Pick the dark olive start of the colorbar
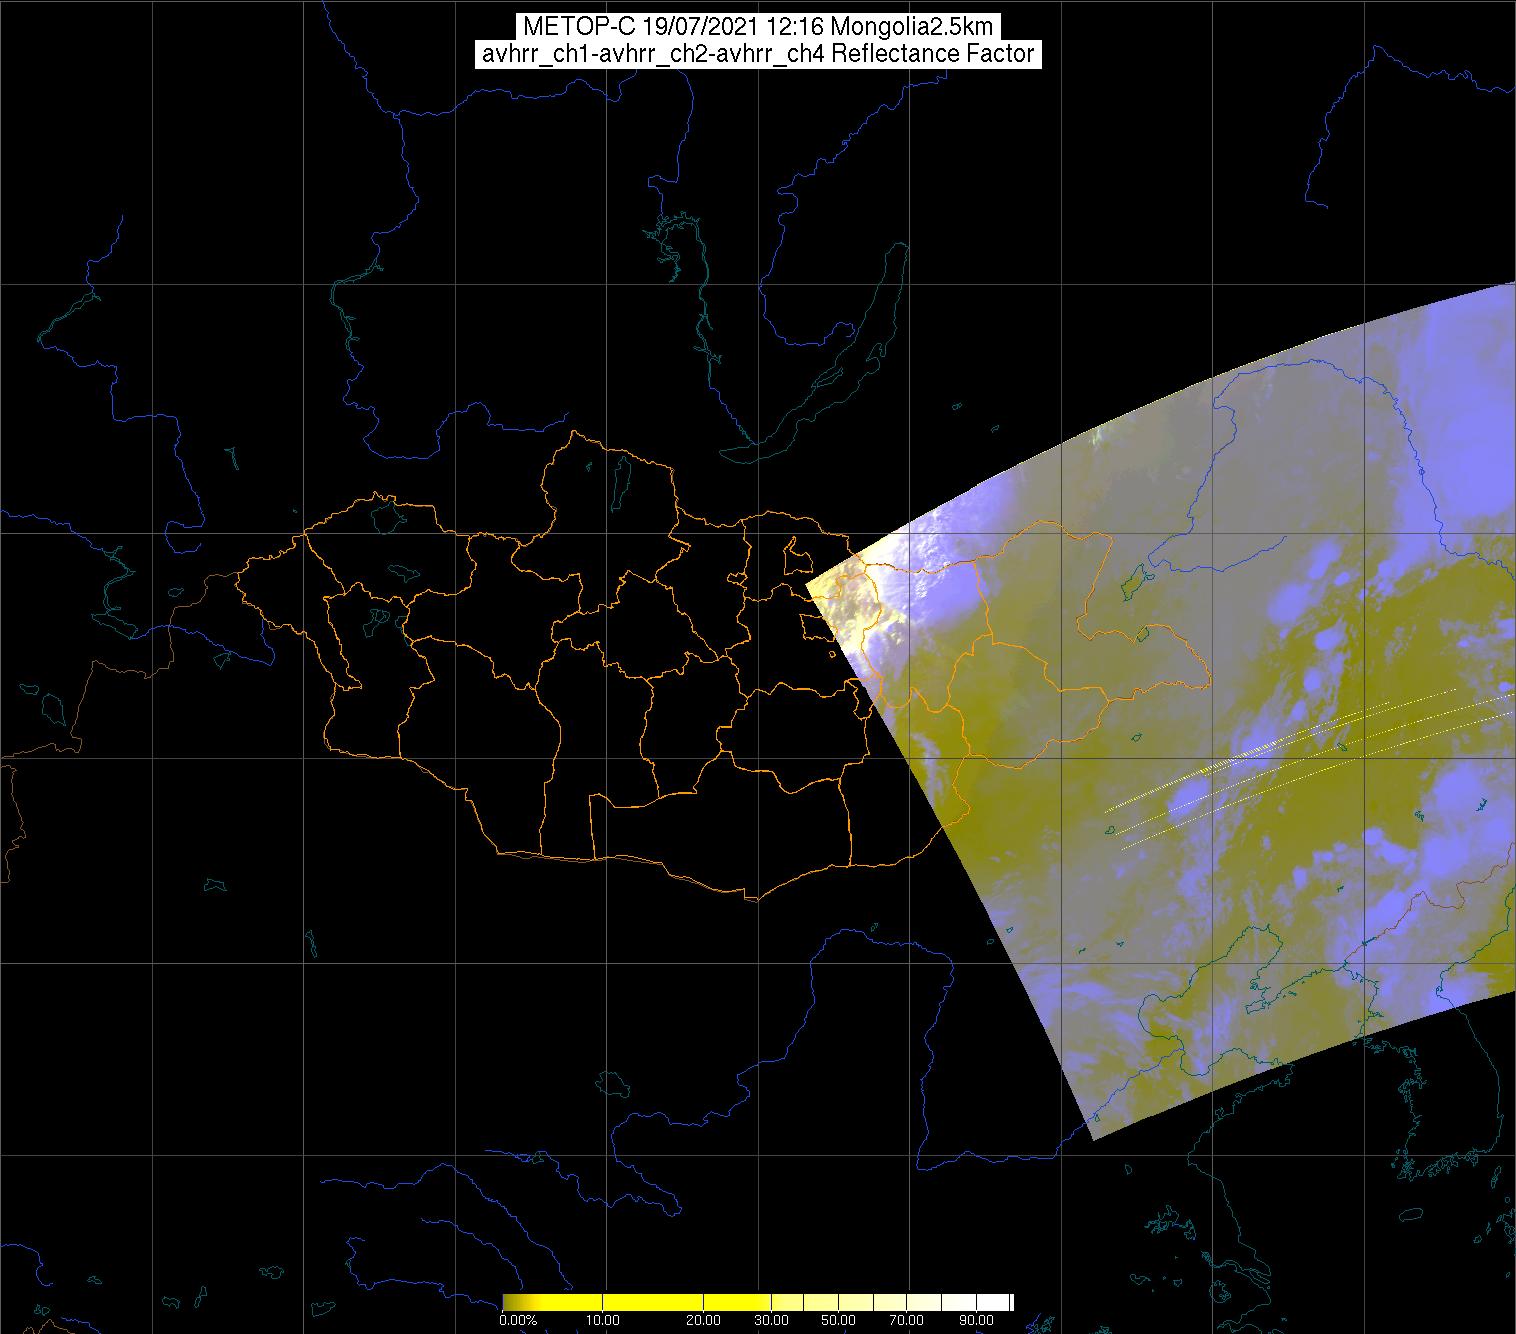The height and width of the screenshot is (1334, 1516). click(512, 1301)
